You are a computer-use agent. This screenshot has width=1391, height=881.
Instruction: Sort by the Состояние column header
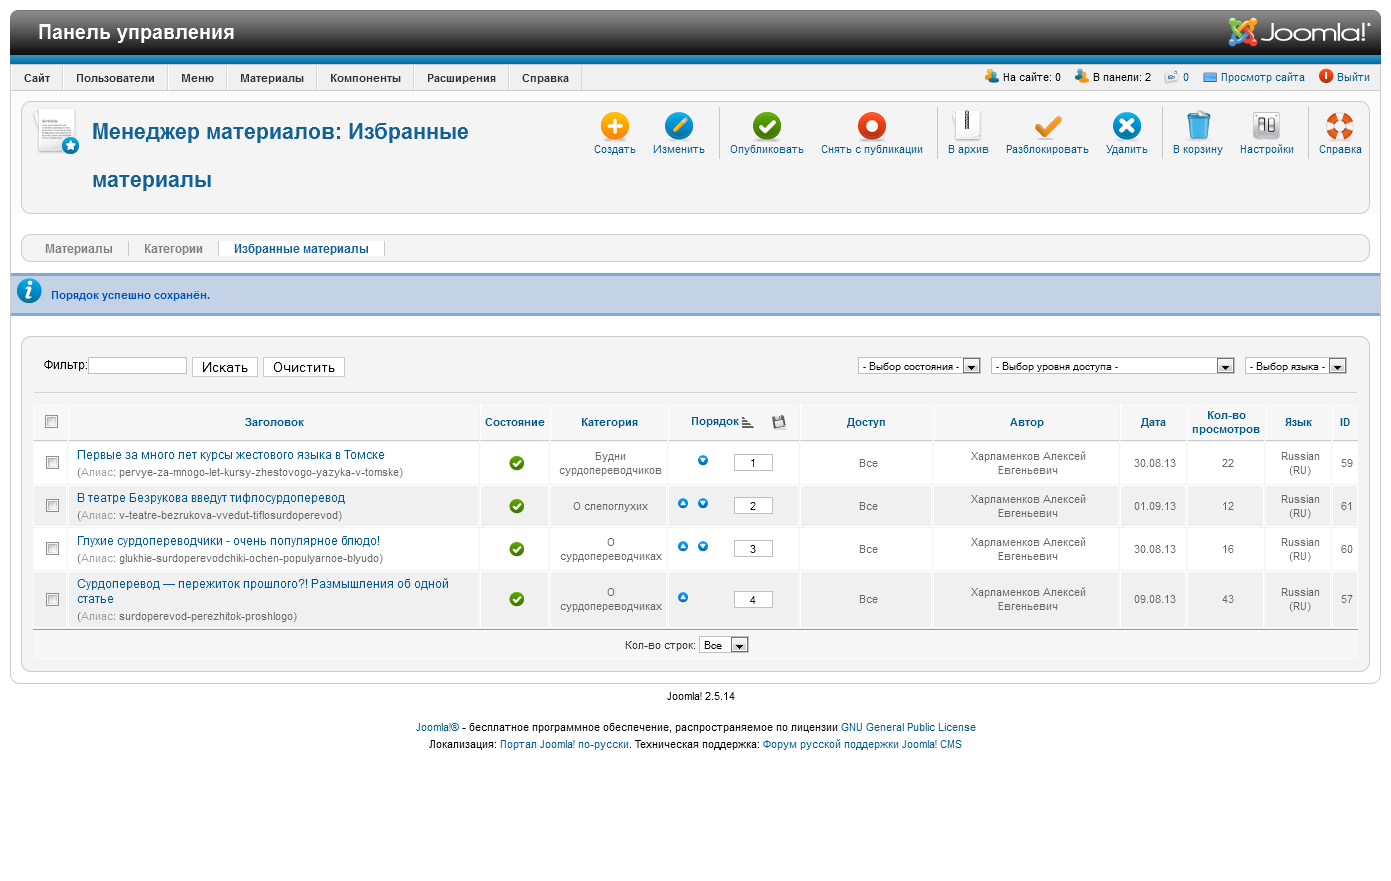coord(515,422)
